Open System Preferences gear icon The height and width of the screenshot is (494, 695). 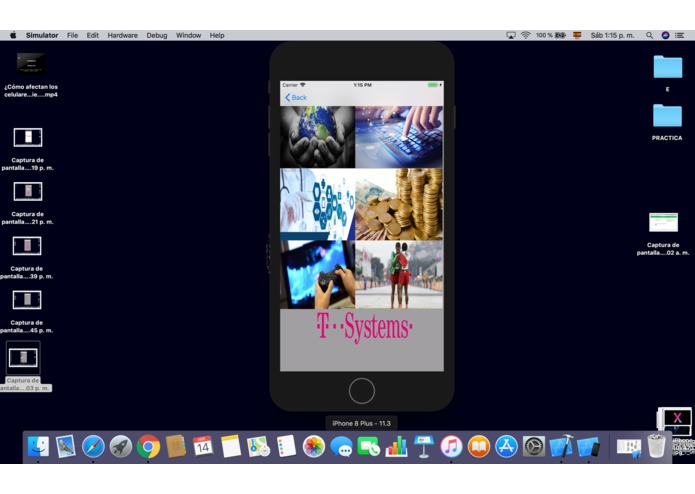pos(534,447)
